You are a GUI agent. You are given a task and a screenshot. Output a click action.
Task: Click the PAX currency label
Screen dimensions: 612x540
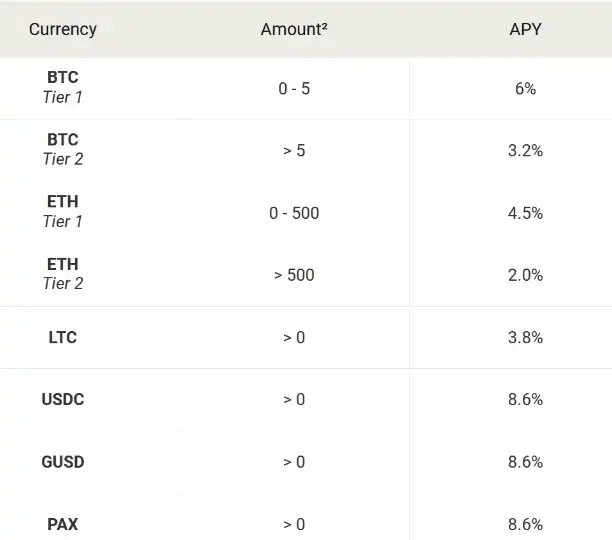click(x=63, y=524)
